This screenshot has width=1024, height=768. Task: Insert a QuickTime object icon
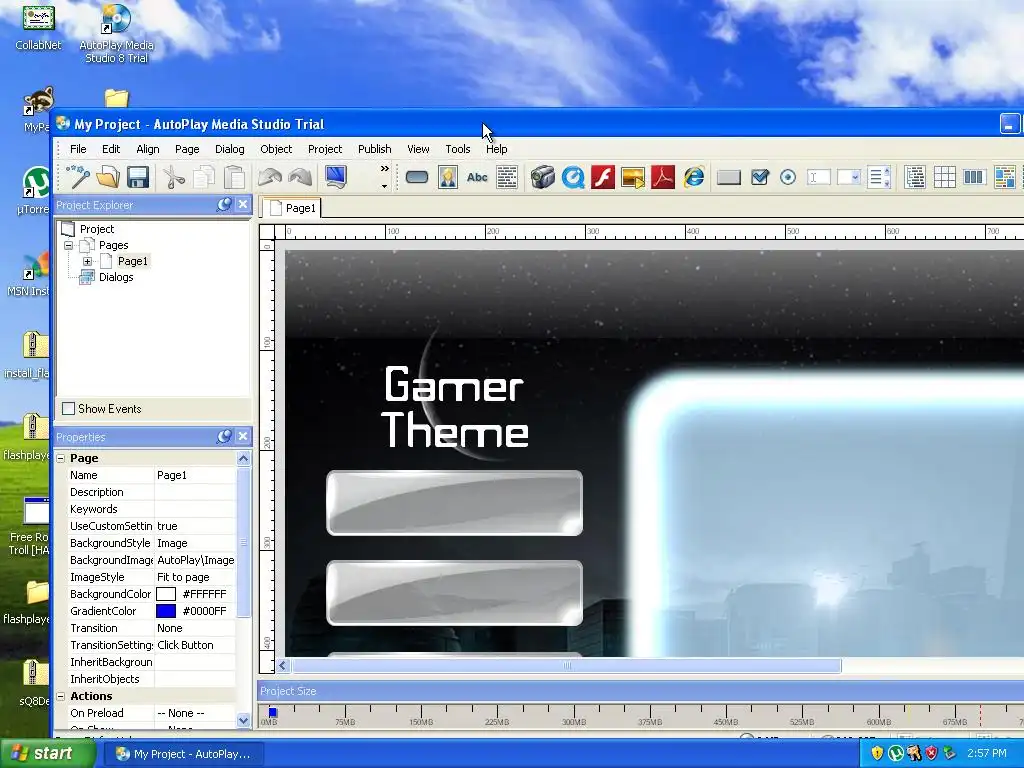point(573,177)
